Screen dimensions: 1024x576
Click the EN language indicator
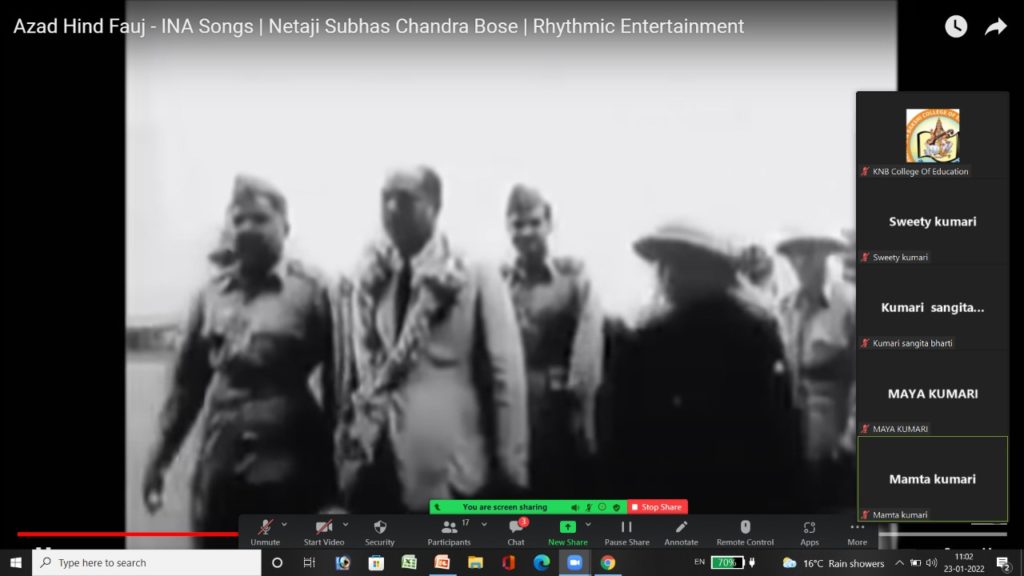point(699,562)
